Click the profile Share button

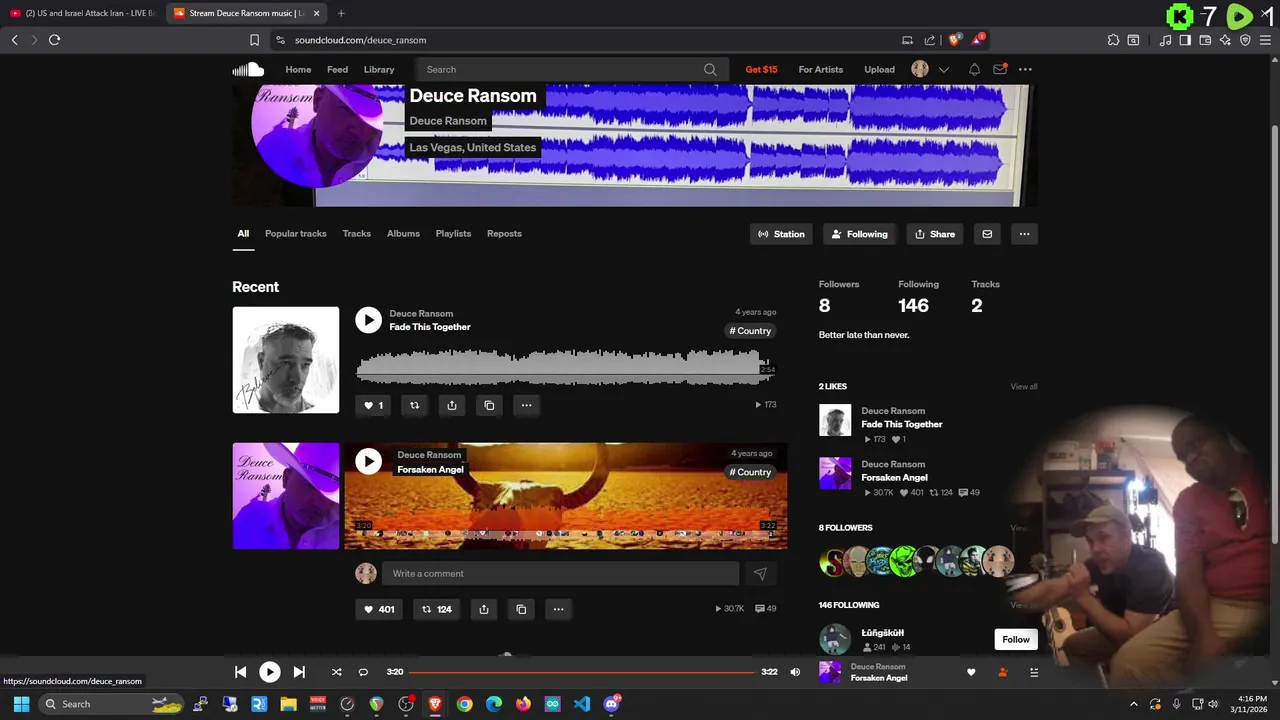pyautogui.click(x=935, y=234)
